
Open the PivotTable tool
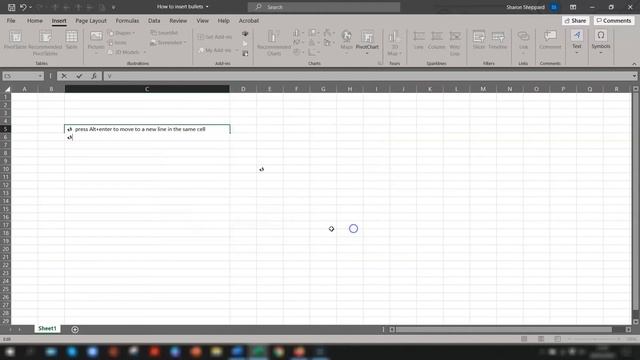coord(15,40)
